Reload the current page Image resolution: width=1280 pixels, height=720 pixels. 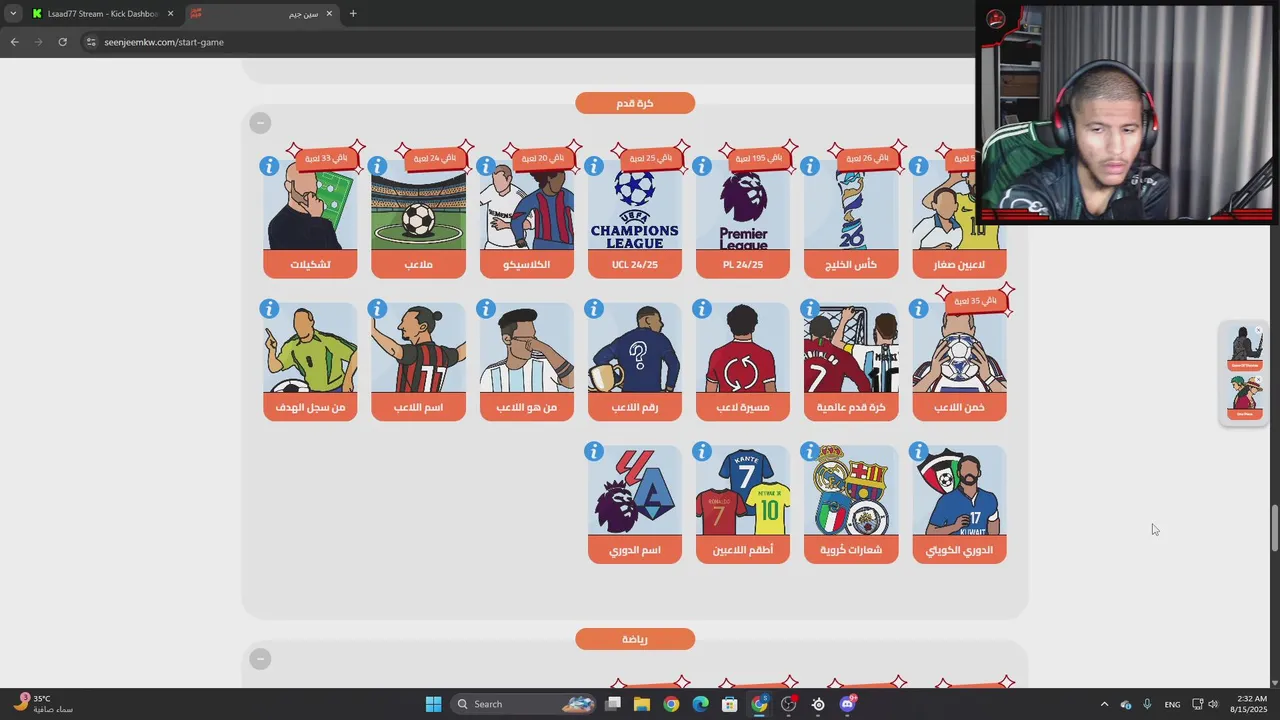coord(62,42)
